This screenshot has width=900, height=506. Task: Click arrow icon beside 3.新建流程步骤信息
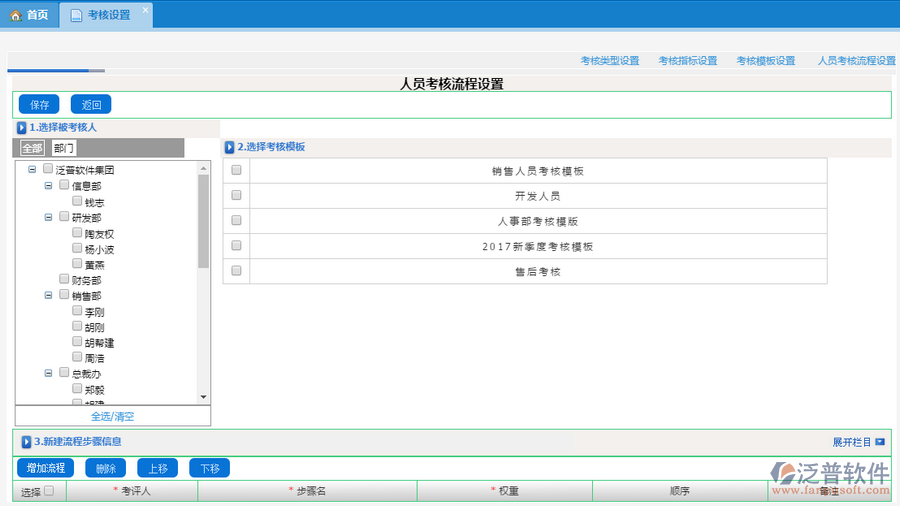[x=26, y=441]
